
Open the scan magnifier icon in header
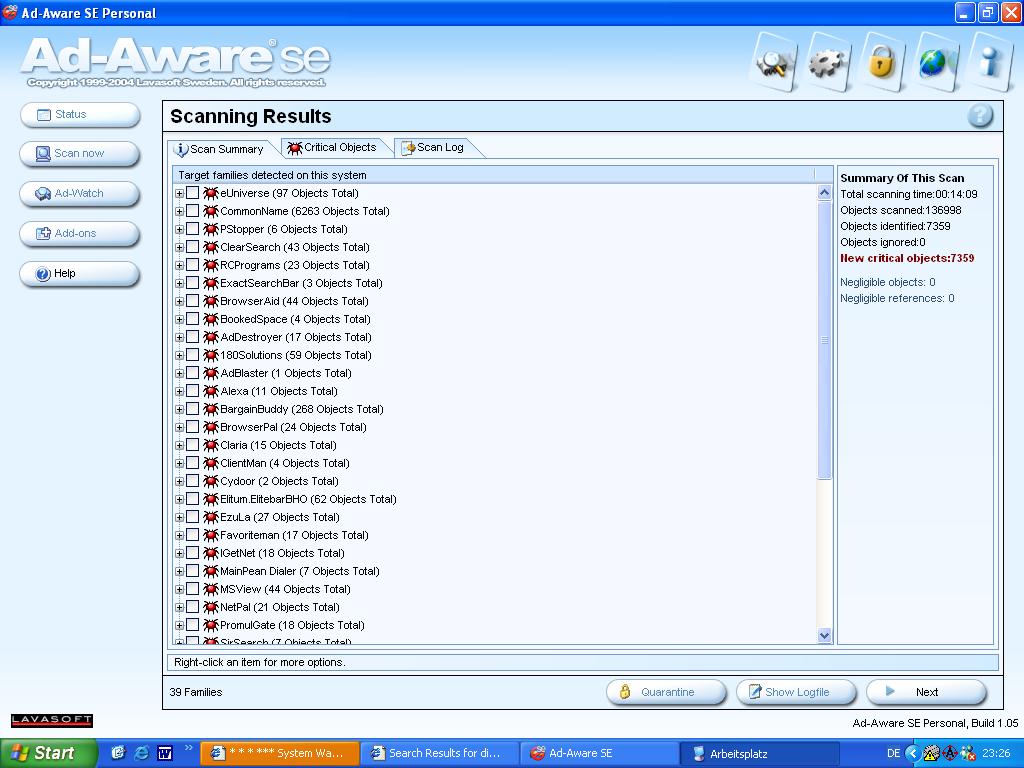[775, 63]
